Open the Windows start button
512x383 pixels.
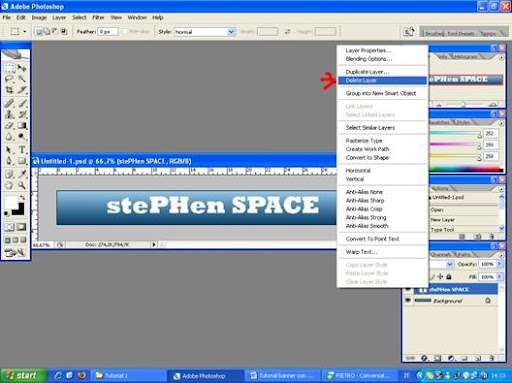tap(23, 376)
